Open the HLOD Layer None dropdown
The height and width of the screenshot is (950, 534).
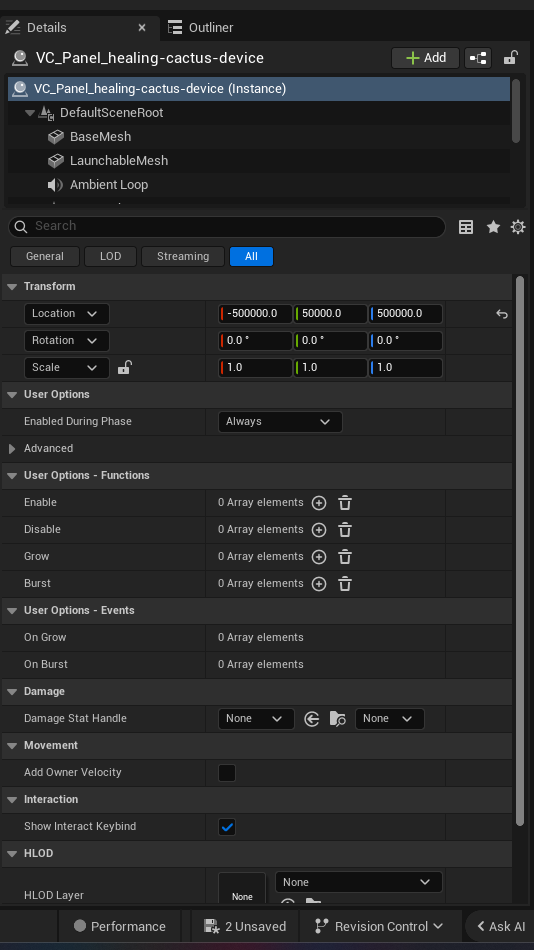359,883
